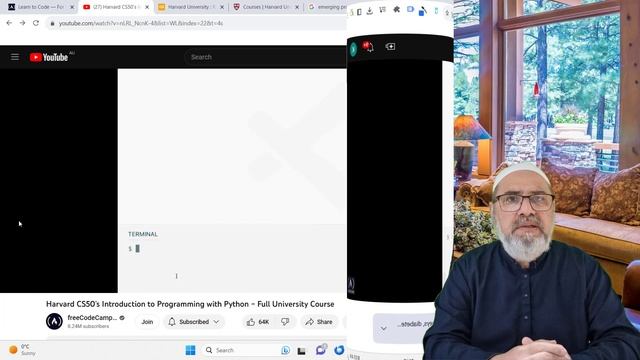Open the YouTube Create video icon
This screenshot has height=360, width=640.
(390, 47)
